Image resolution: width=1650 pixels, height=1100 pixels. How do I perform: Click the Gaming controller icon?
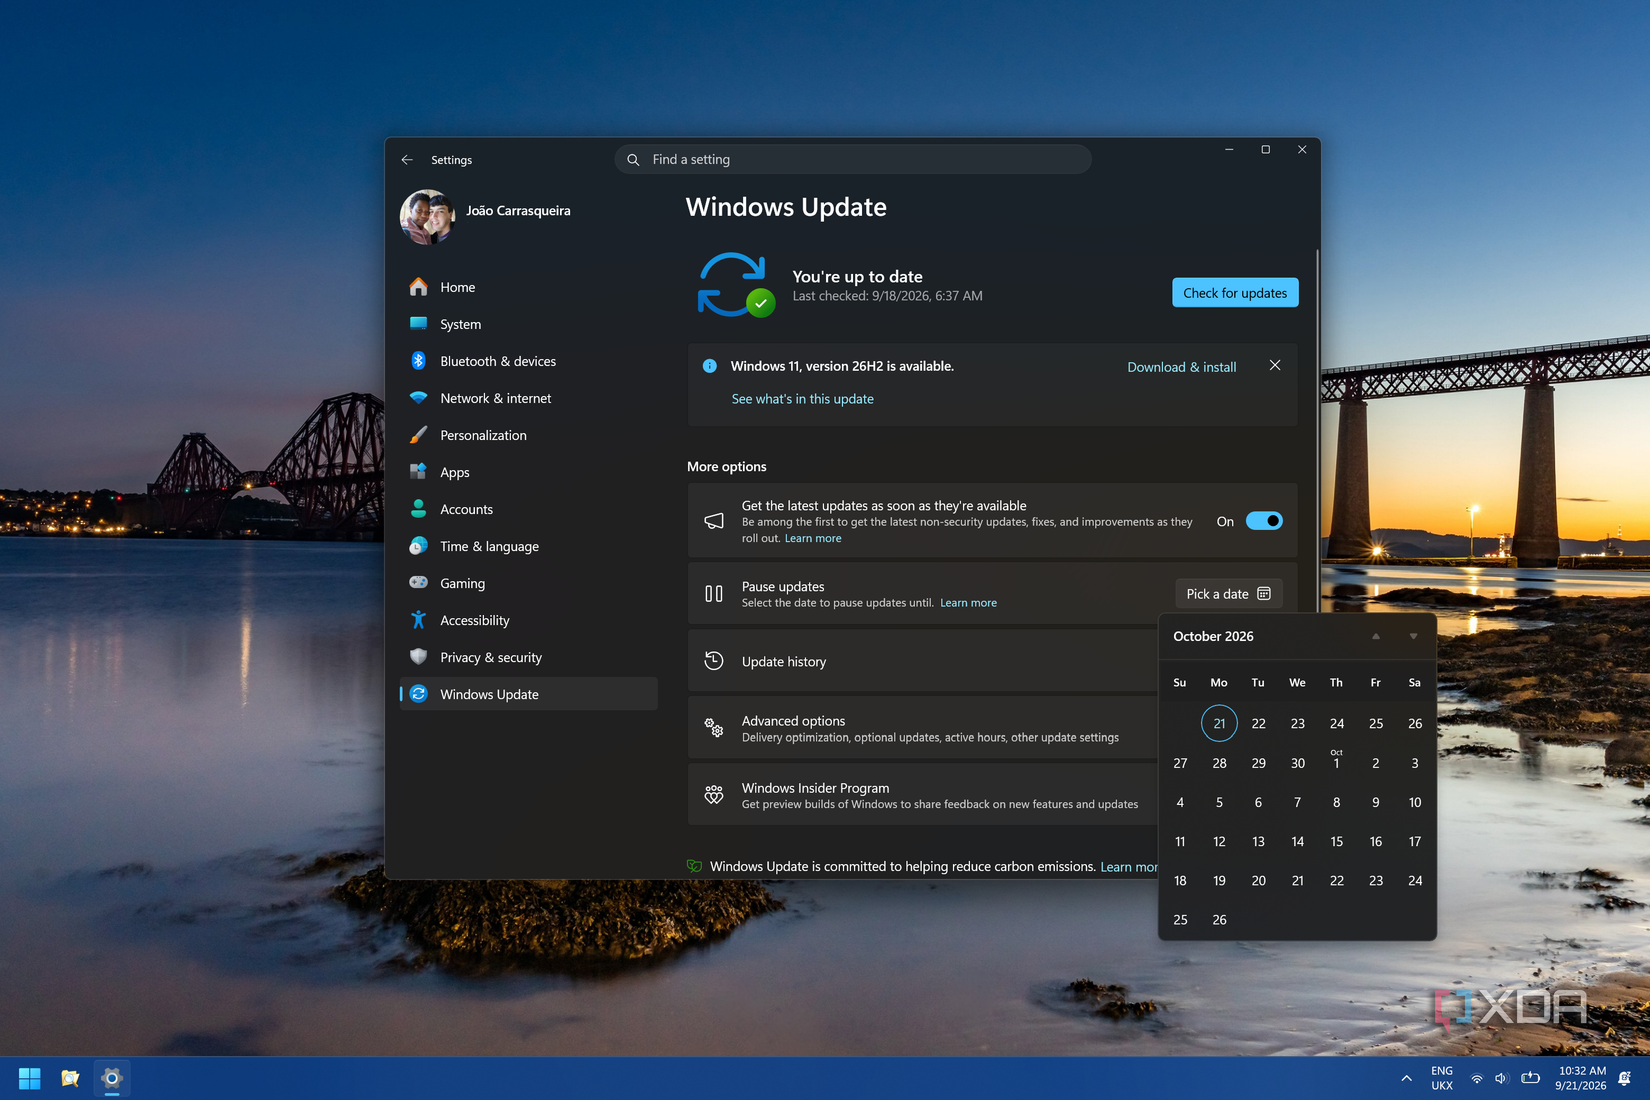point(419,583)
